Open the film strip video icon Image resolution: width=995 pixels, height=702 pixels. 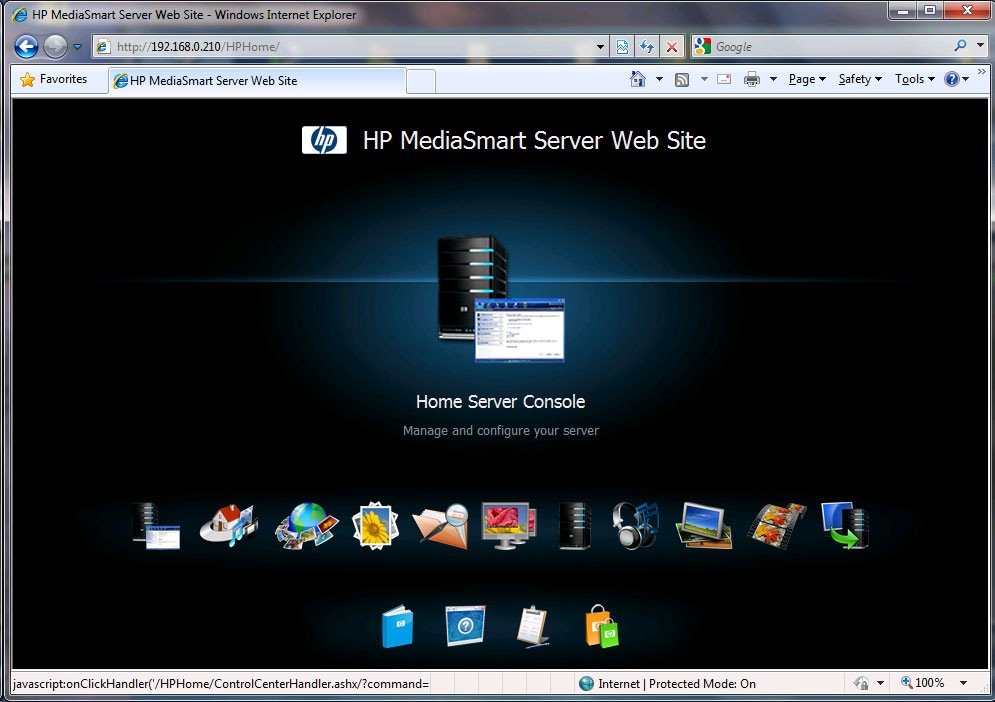tap(777, 526)
